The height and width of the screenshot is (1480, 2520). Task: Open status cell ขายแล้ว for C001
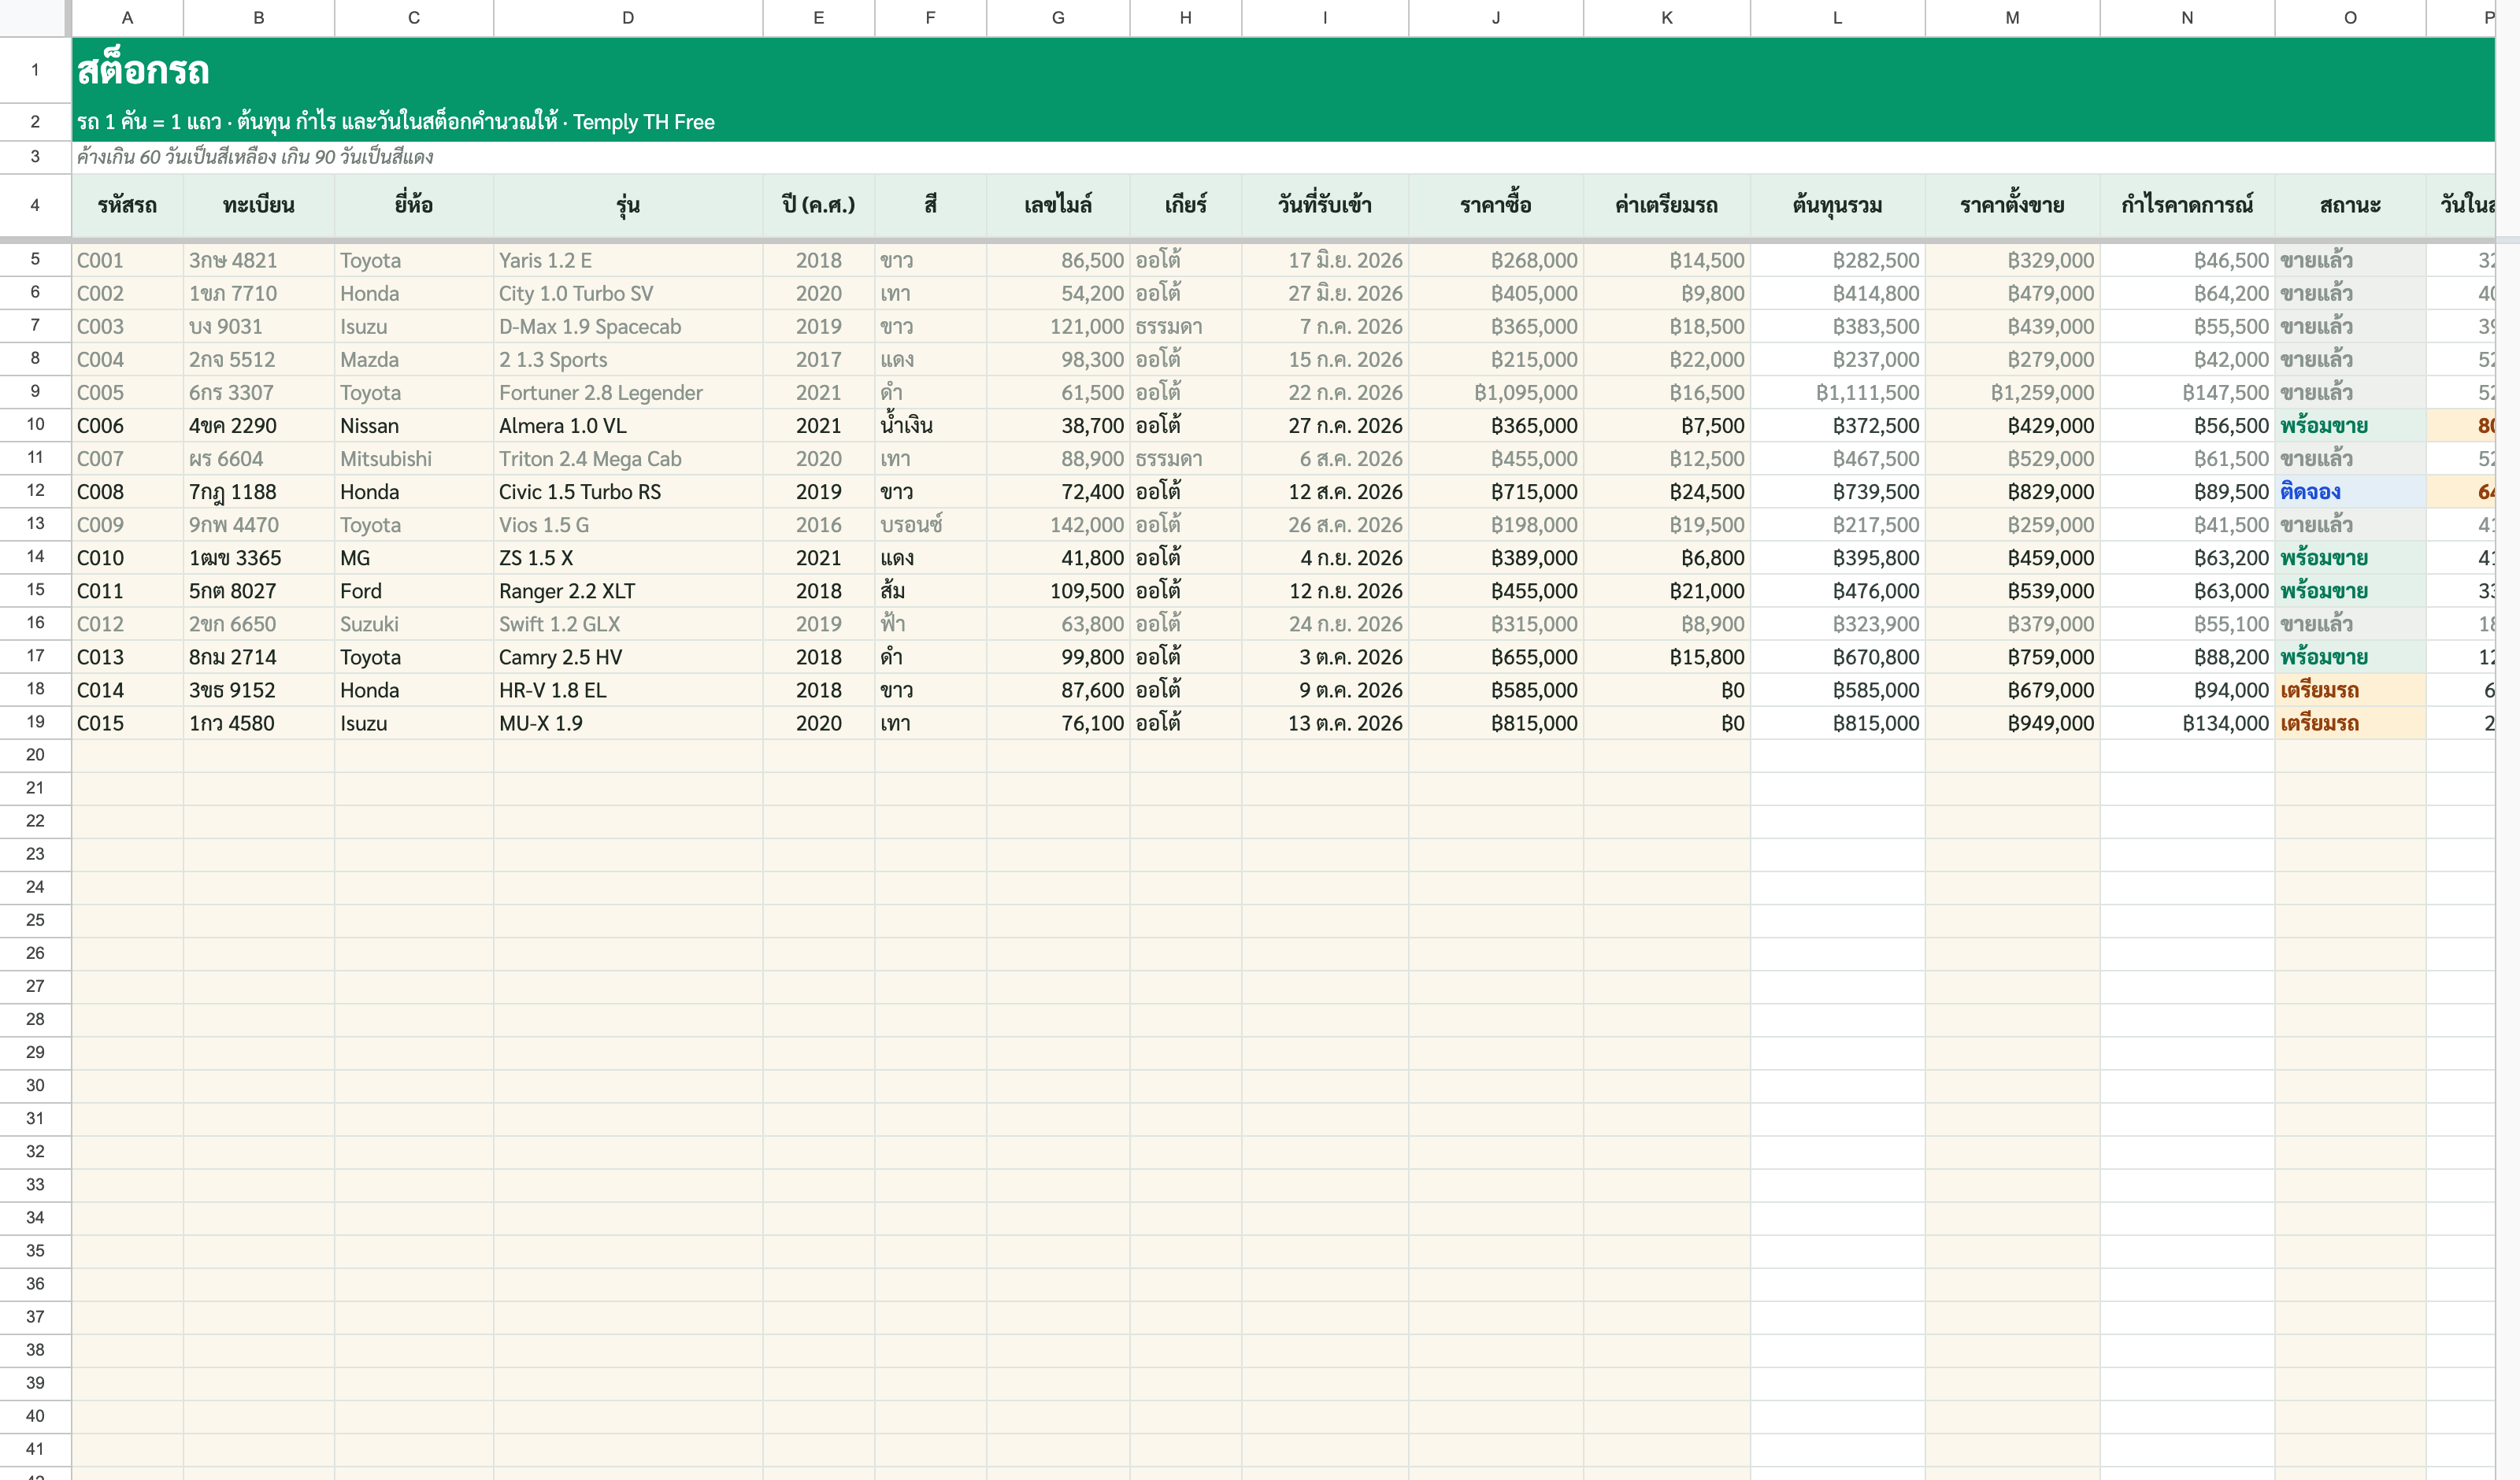(2349, 260)
